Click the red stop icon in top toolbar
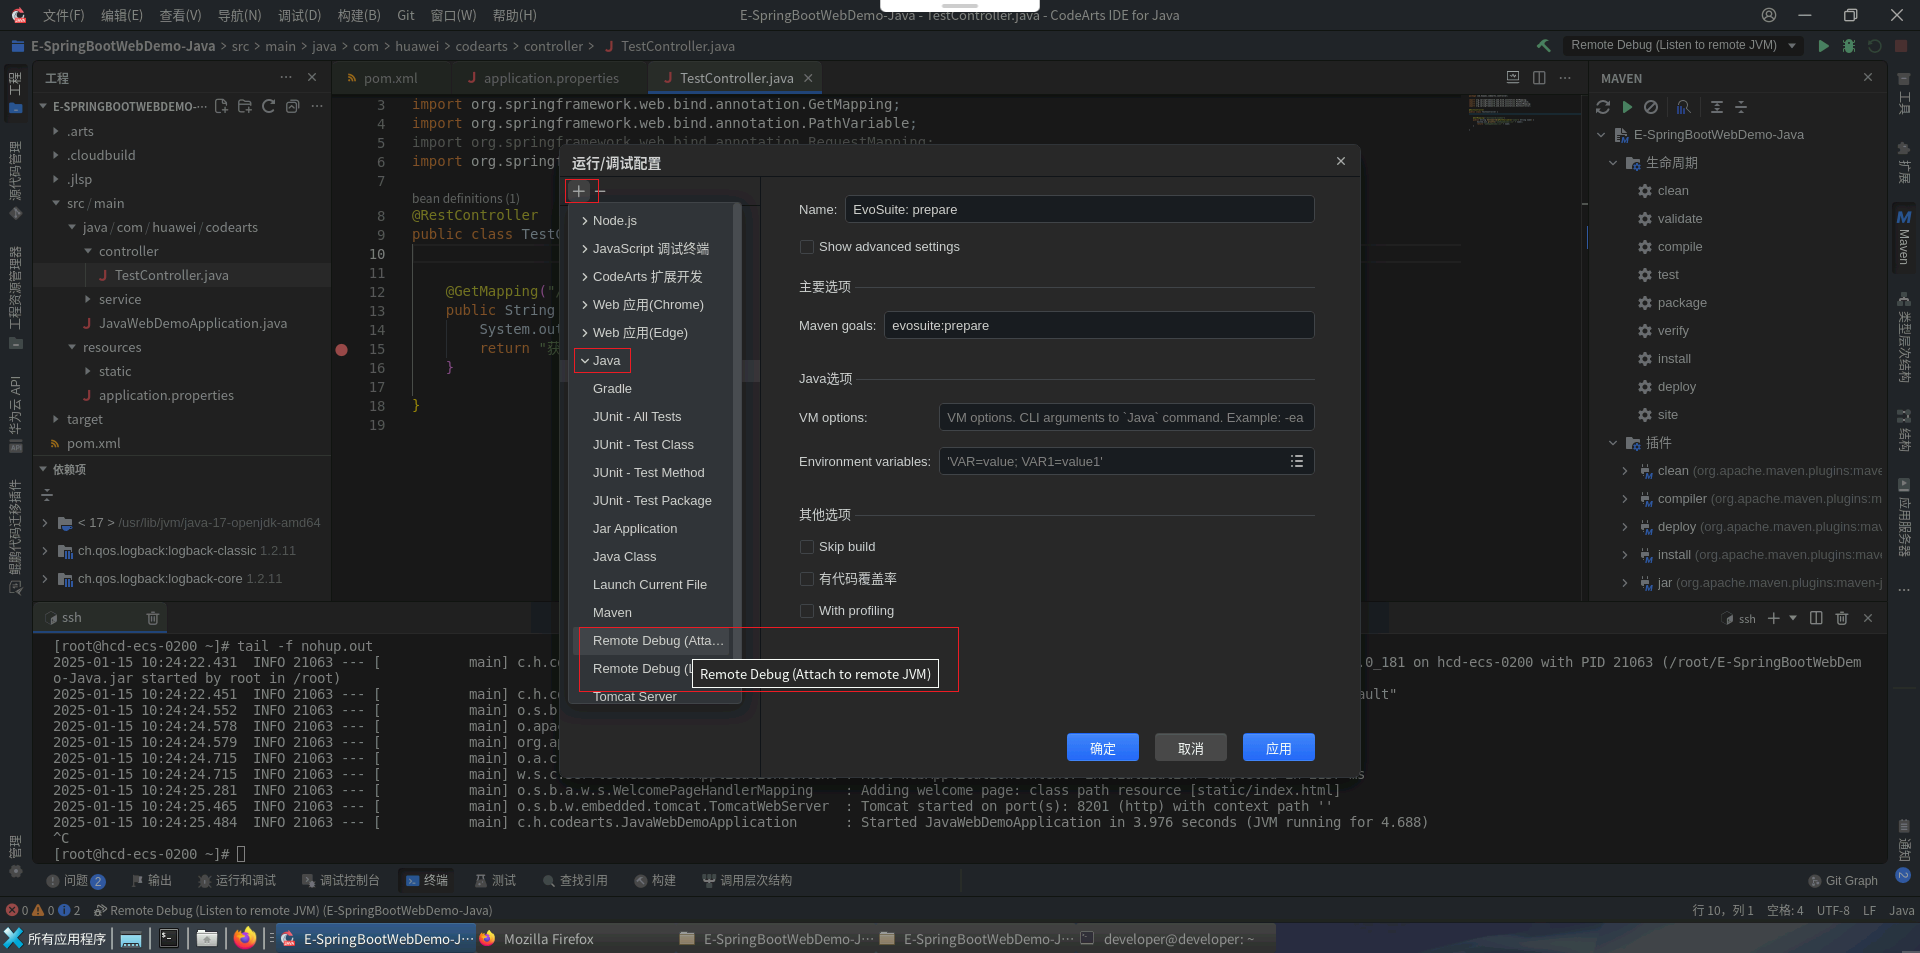The image size is (1920, 953). click(x=1901, y=46)
